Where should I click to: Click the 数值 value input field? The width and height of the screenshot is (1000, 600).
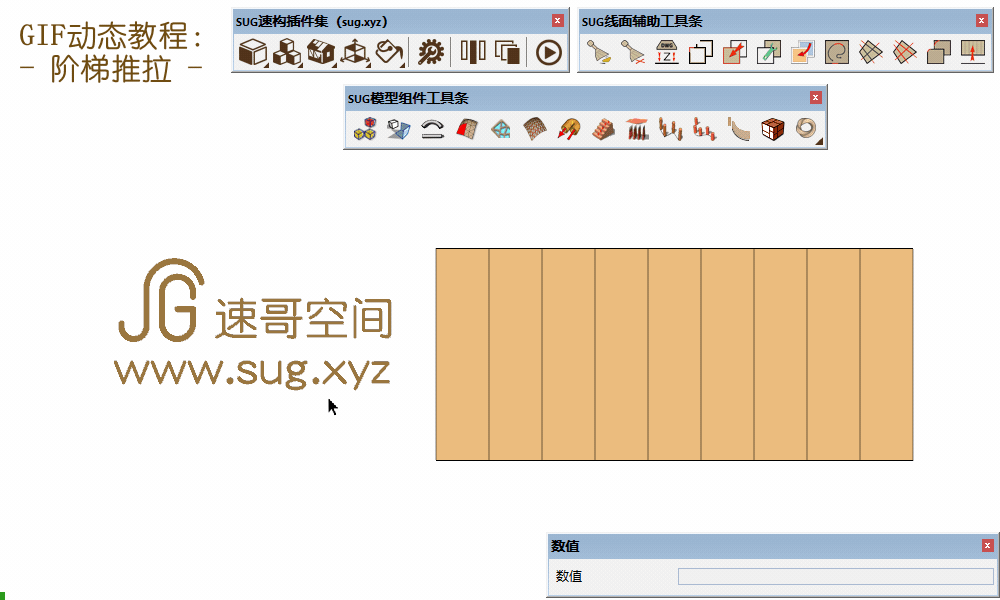(x=835, y=576)
